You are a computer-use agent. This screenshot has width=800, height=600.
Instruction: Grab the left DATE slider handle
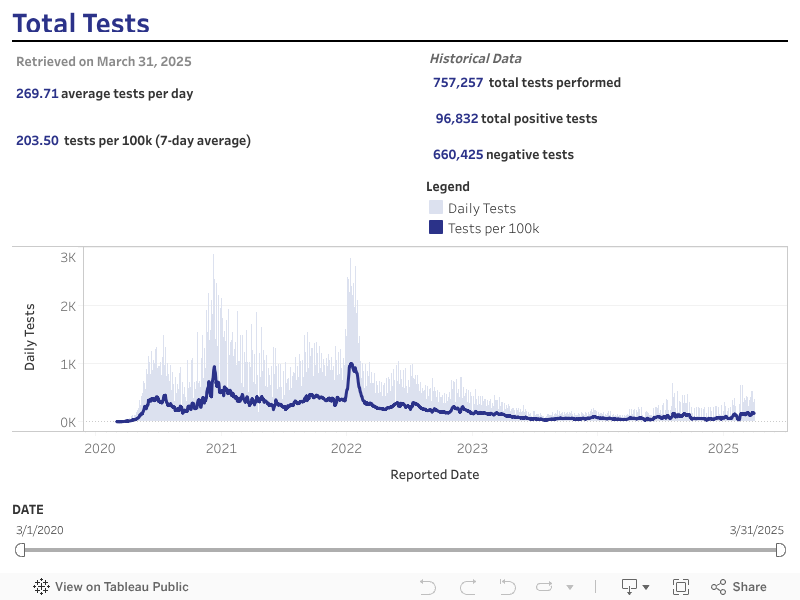20,550
